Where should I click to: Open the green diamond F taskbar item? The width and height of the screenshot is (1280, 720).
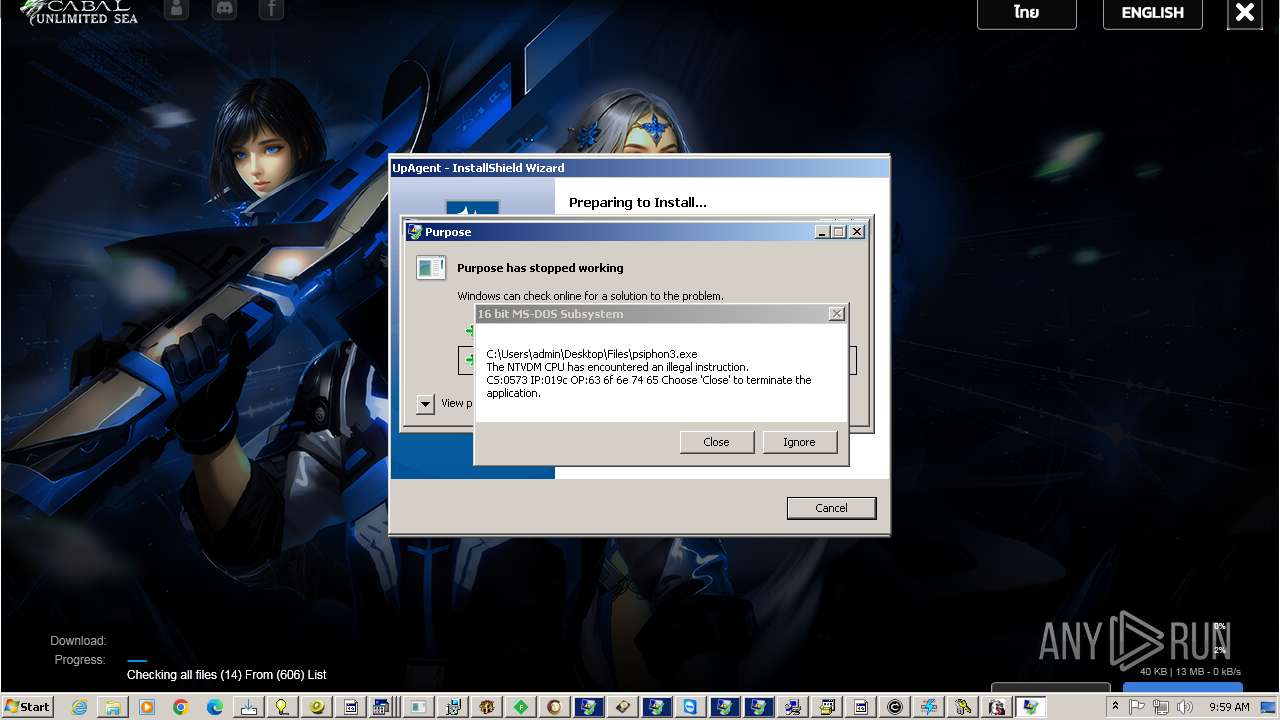tap(521, 707)
